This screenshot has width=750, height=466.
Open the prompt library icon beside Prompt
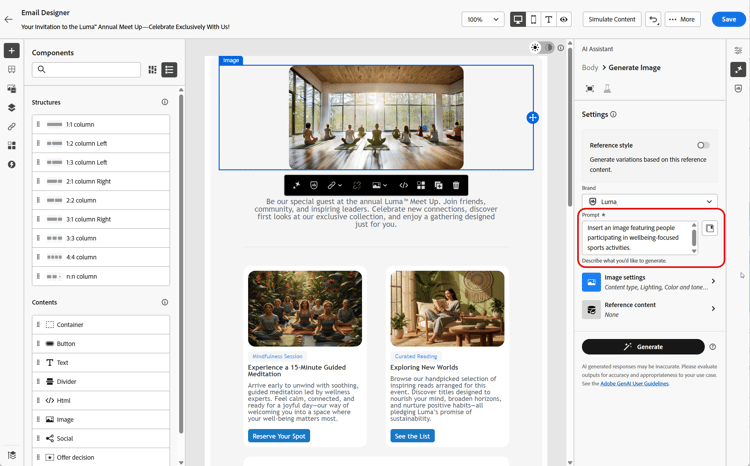[710, 229]
